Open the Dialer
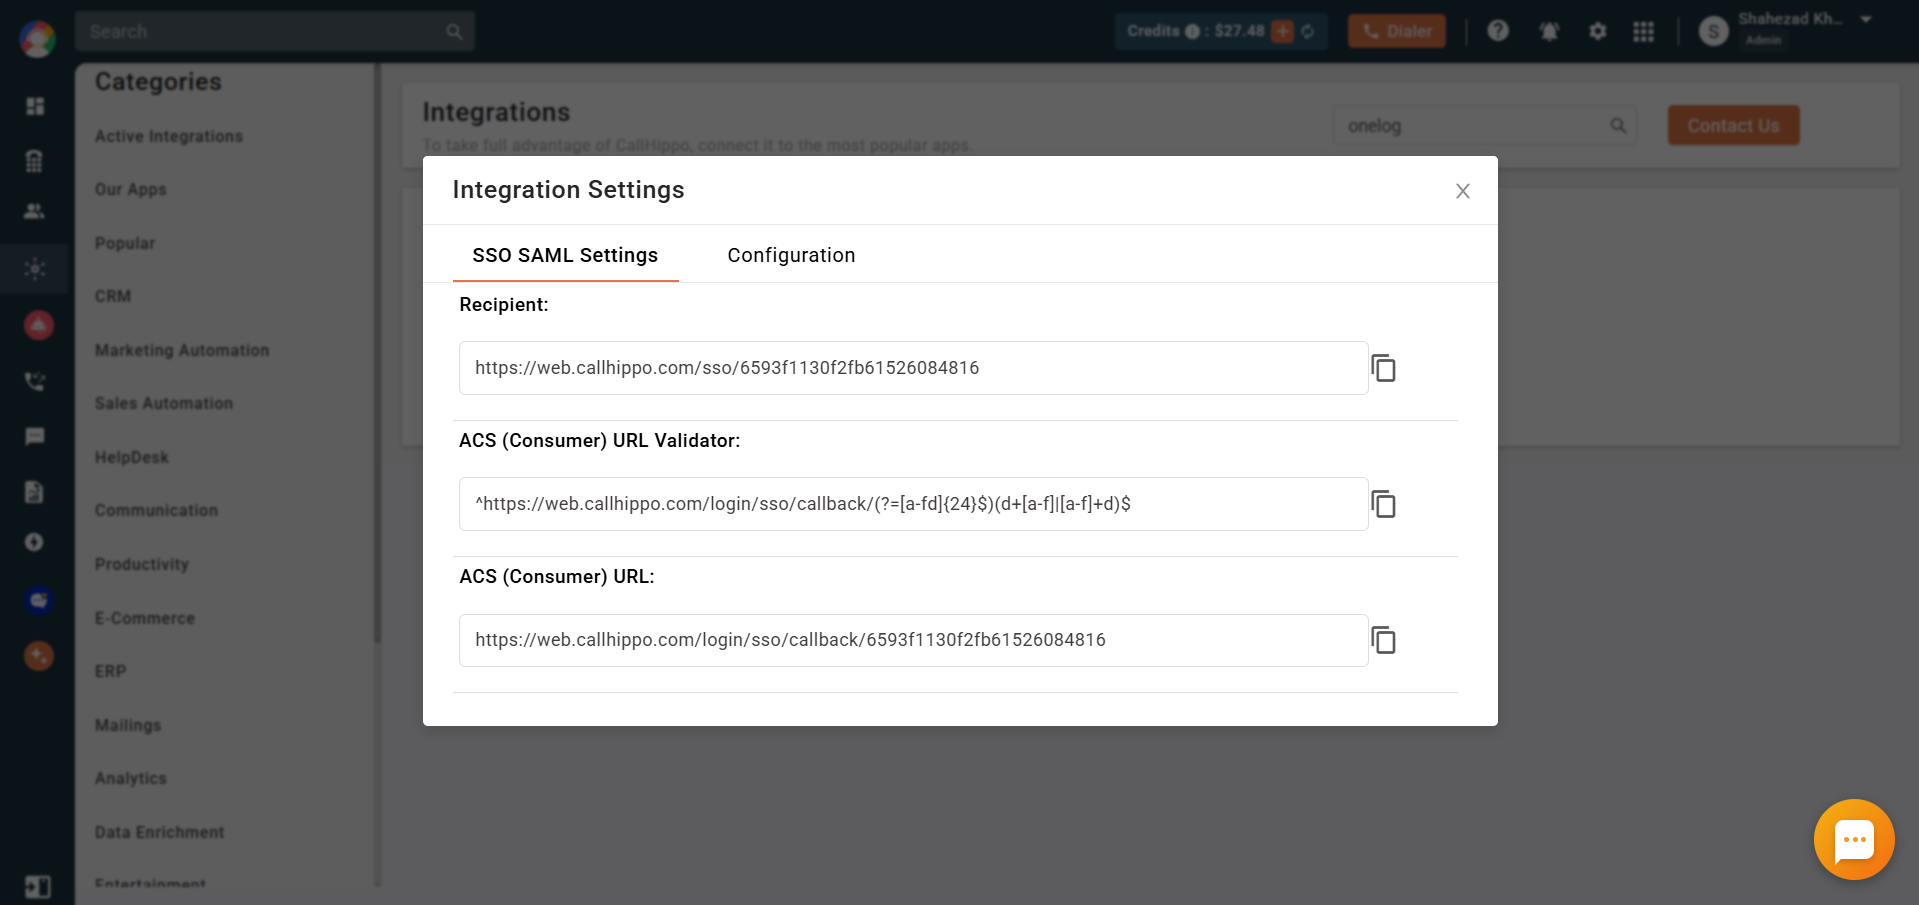This screenshot has height=905, width=1919. (x=1396, y=31)
